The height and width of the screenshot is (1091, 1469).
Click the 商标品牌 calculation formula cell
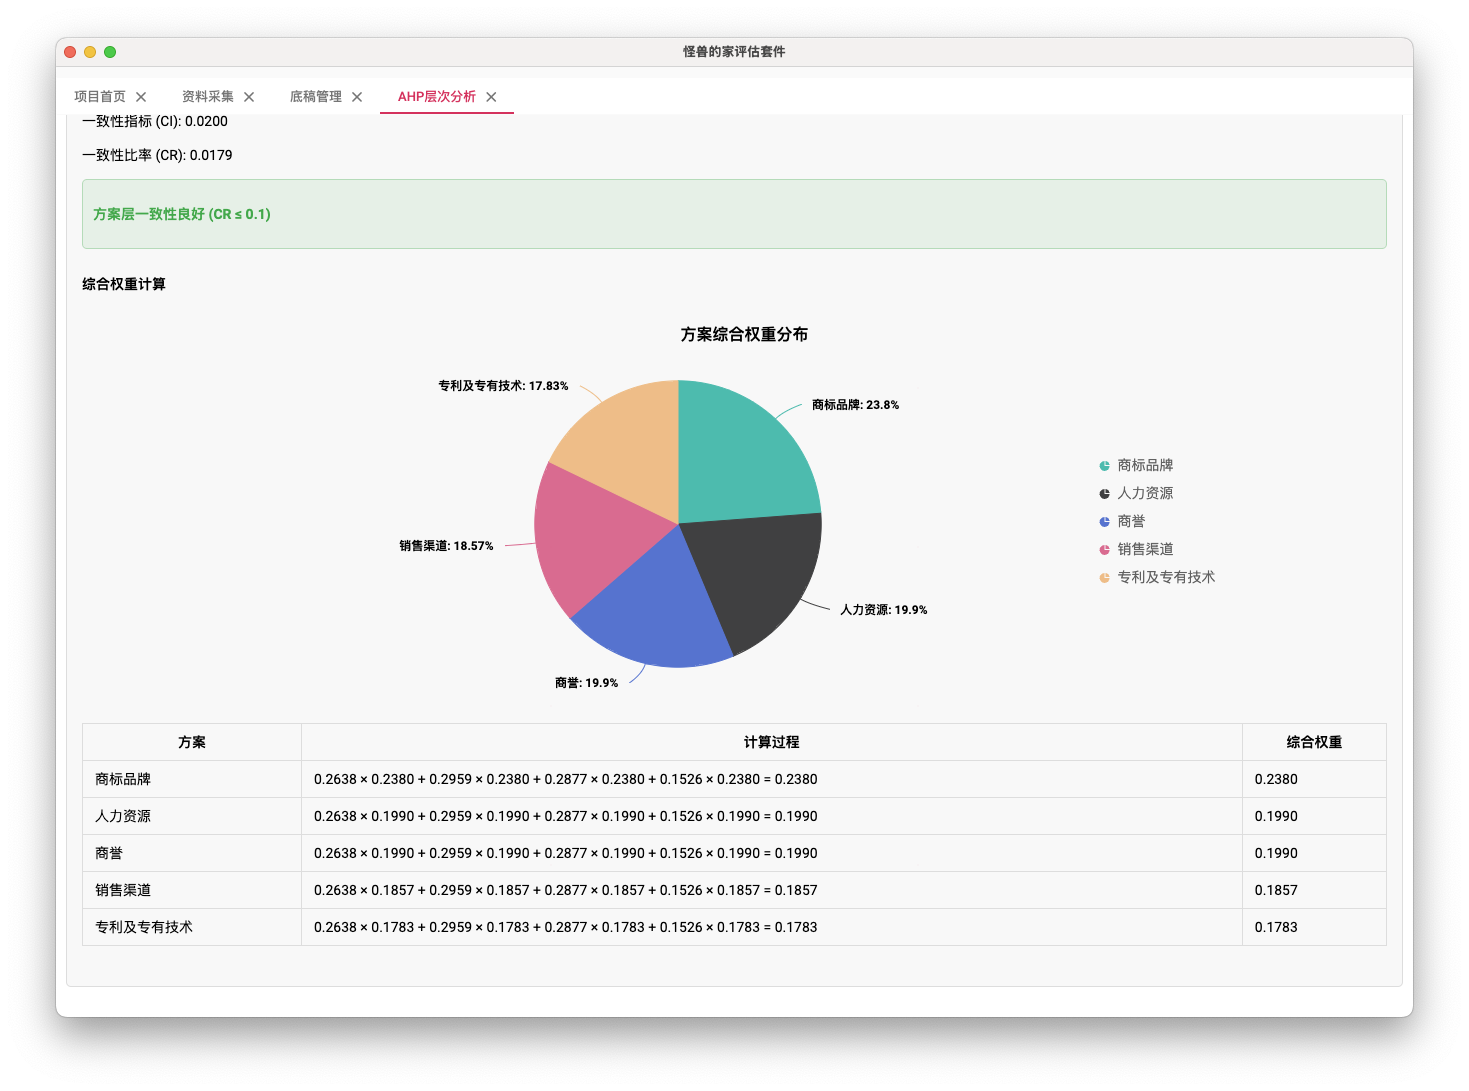pyautogui.click(x=771, y=779)
